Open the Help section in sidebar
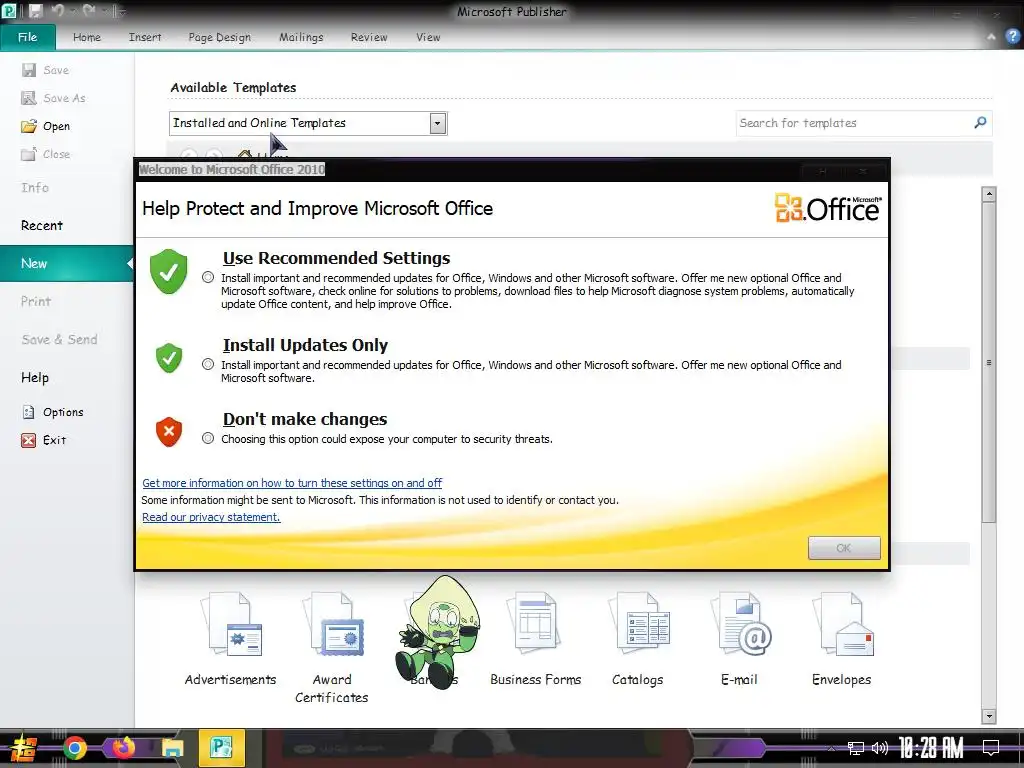The height and width of the screenshot is (768, 1024). click(x=35, y=377)
